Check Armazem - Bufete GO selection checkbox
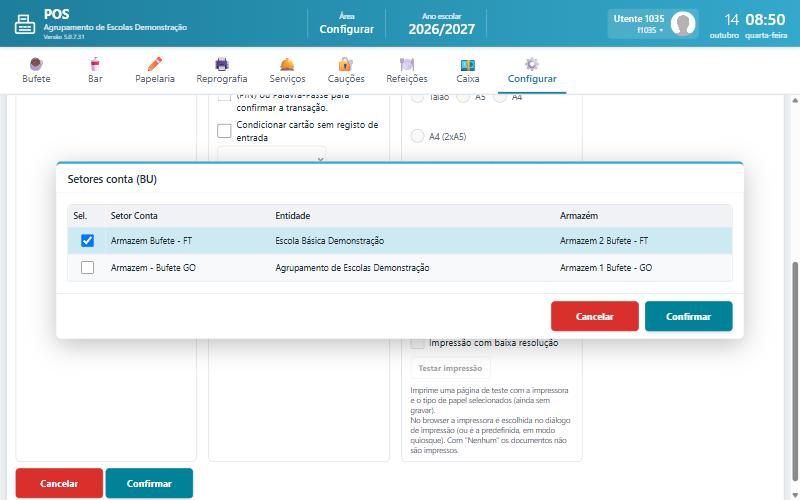This screenshot has width=800, height=500. point(87,267)
